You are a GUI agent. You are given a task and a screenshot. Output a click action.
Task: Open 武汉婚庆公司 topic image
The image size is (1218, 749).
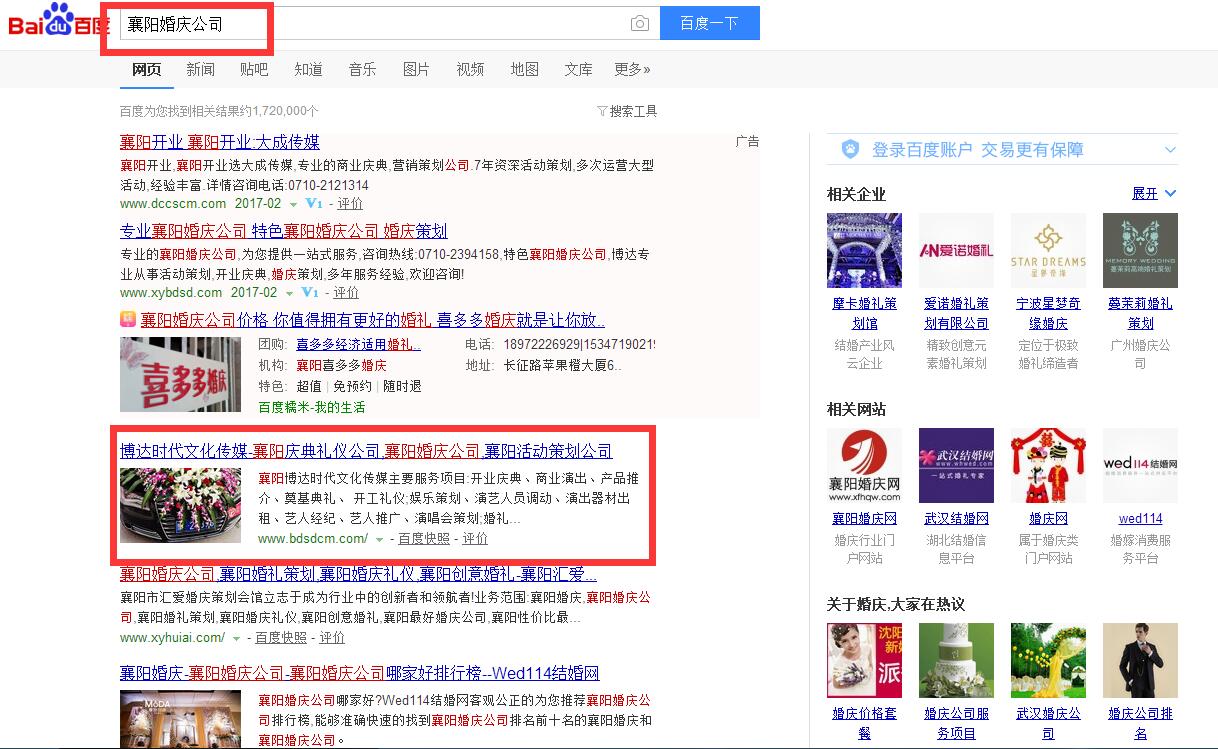[1048, 660]
